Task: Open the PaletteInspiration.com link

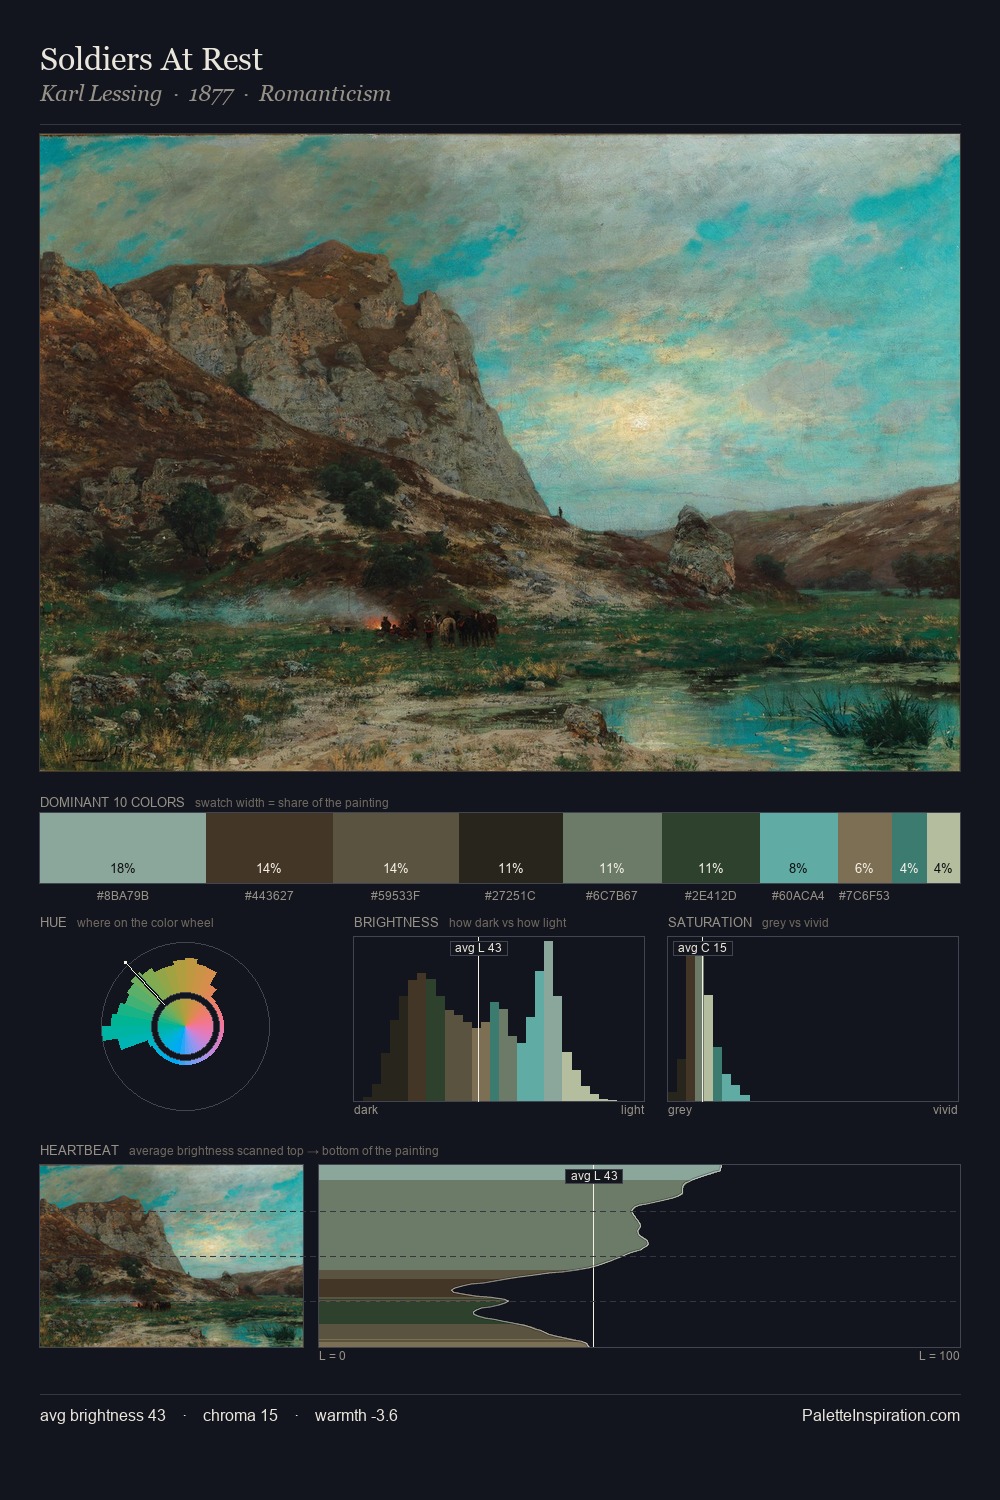Action: tap(881, 1416)
